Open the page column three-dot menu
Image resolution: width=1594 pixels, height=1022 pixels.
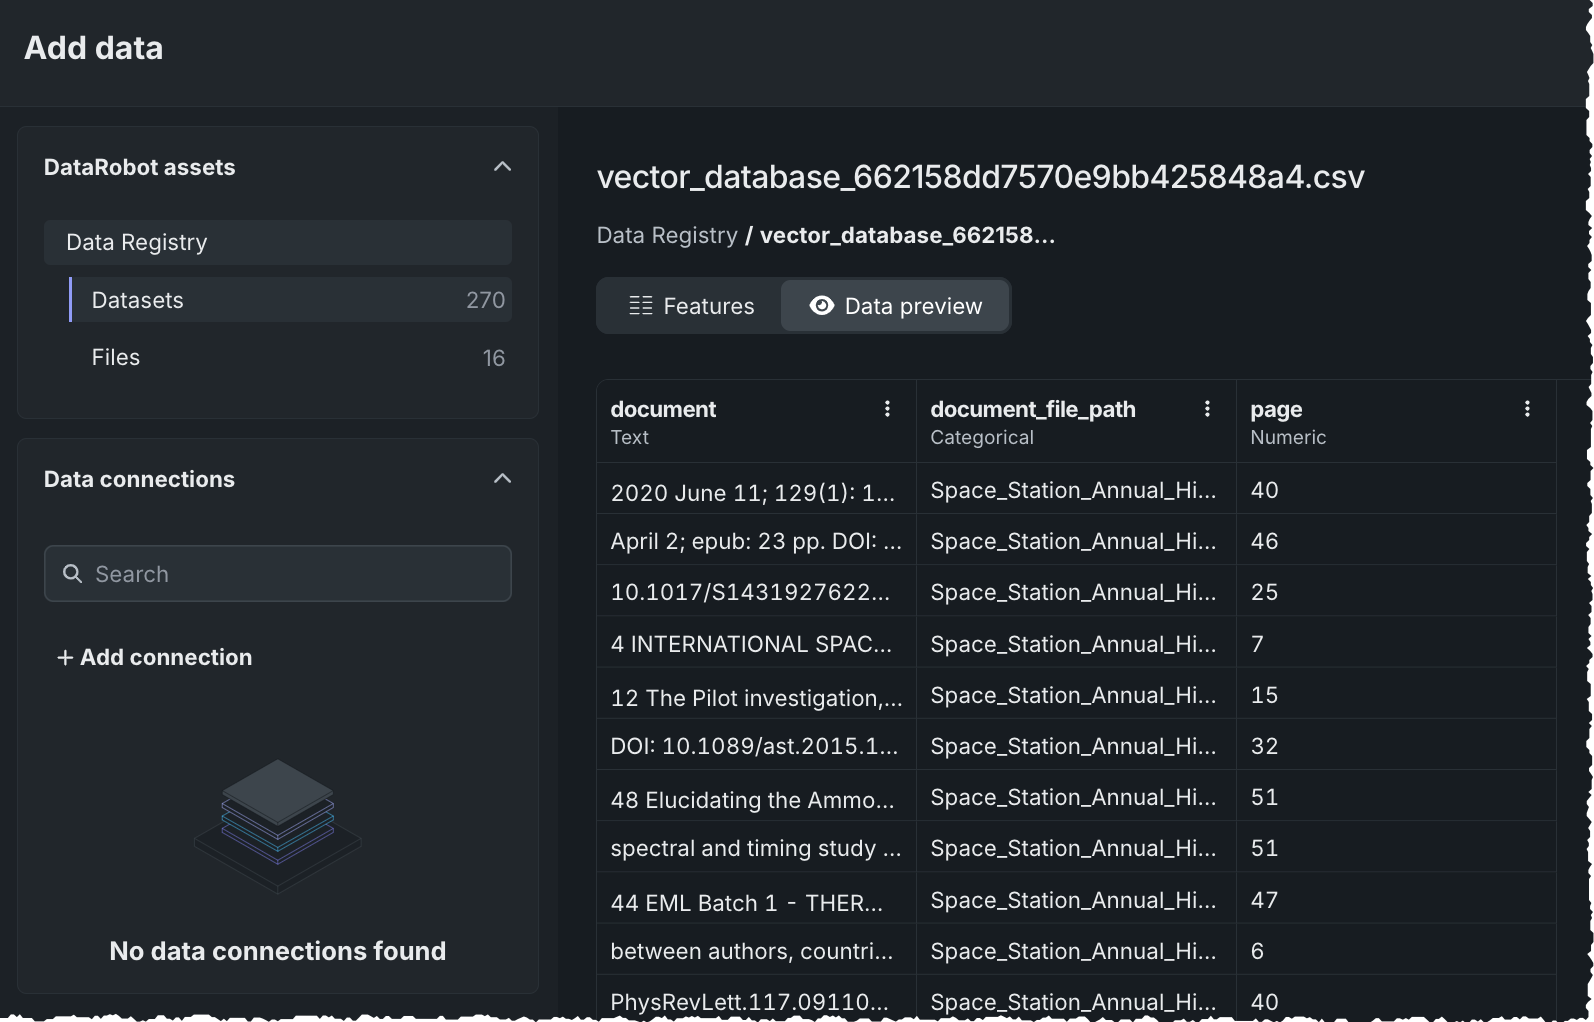(1527, 409)
